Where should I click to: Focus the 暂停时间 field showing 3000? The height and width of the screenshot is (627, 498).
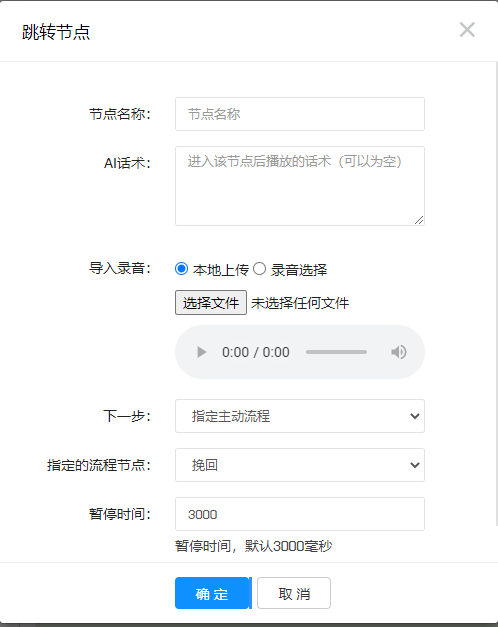[x=300, y=514]
